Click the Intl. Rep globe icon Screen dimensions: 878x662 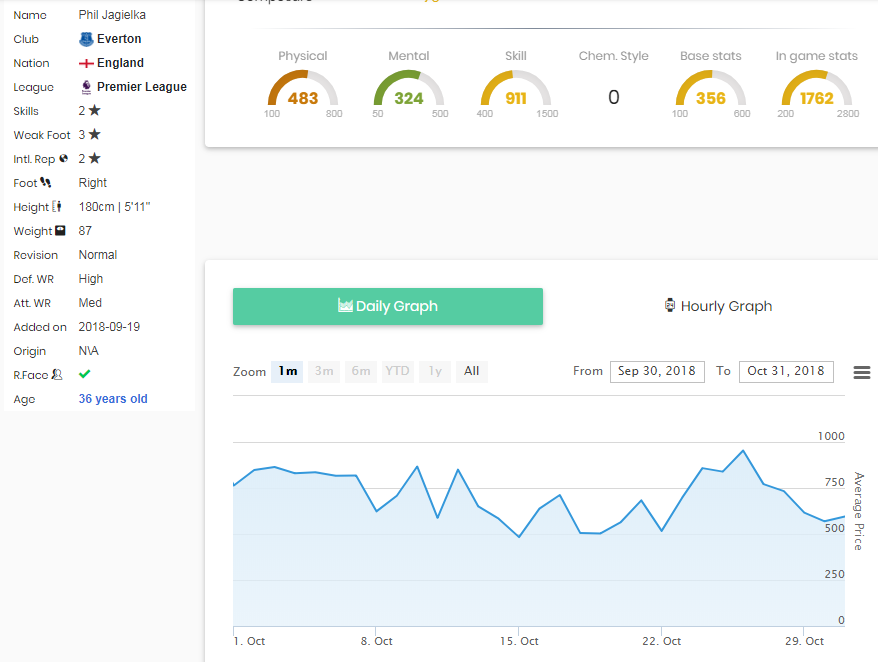[x=64, y=159]
